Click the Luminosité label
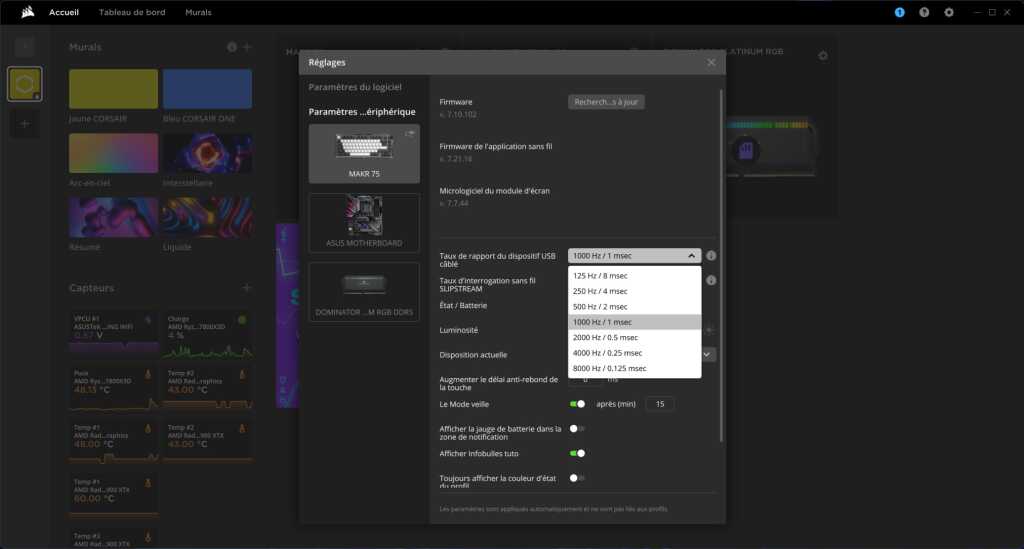The width and height of the screenshot is (1024, 549). 458,330
